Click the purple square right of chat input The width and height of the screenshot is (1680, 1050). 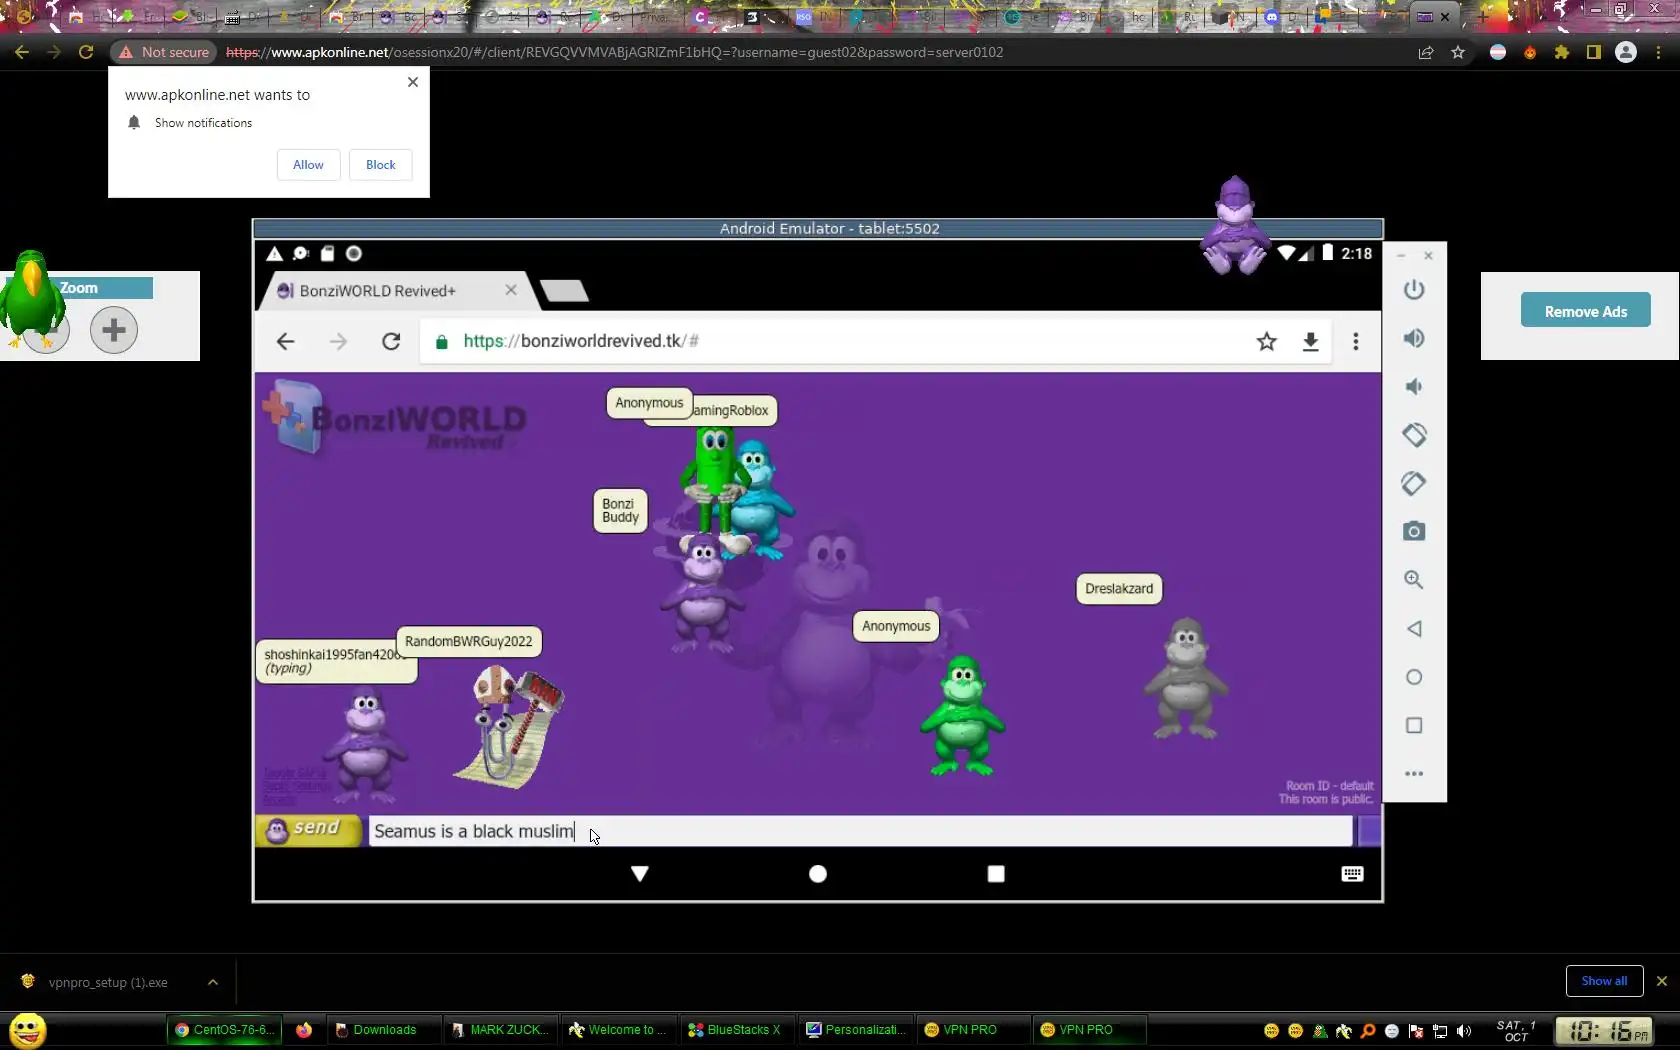[1369, 831]
